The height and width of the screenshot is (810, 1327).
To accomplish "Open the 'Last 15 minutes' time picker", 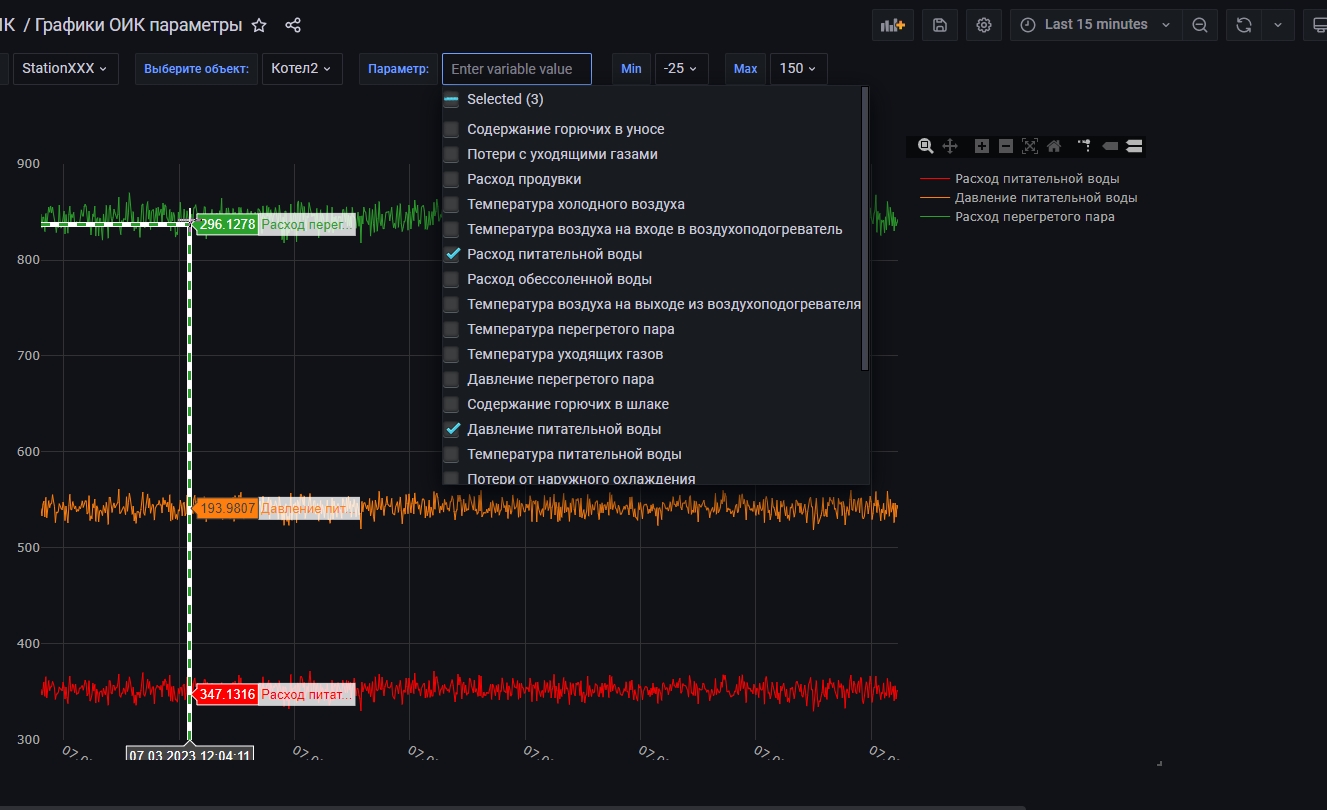I will pyautogui.click(x=1095, y=25).
